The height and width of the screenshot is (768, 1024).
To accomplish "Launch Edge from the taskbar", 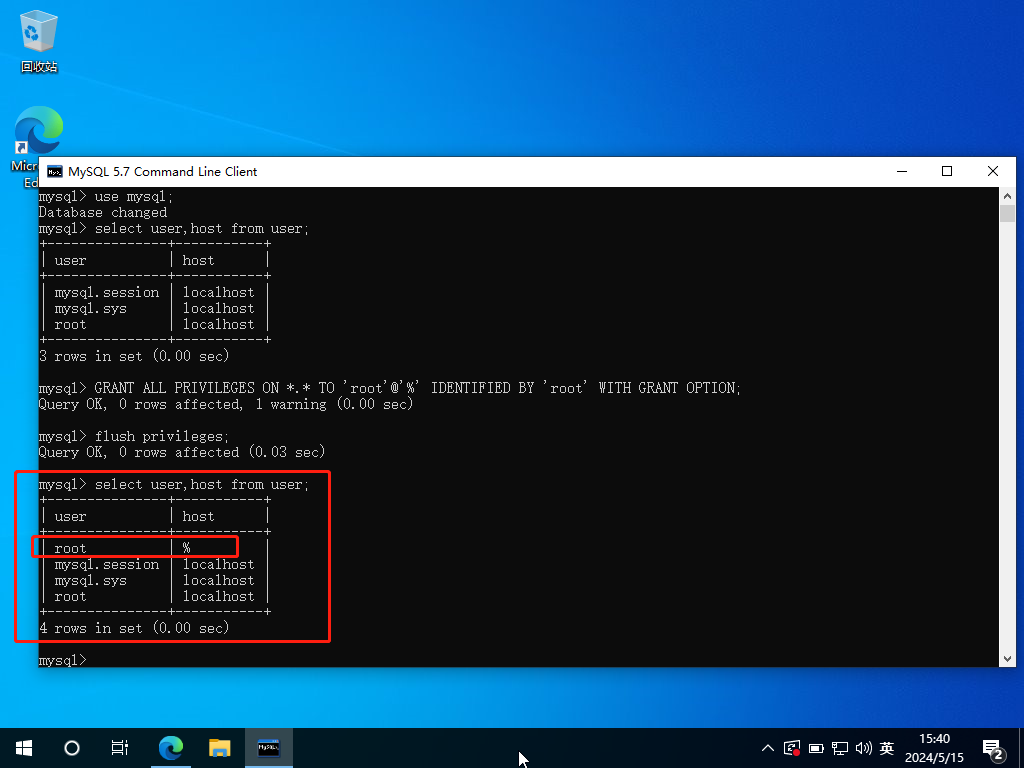I will [x=172, y=747].
